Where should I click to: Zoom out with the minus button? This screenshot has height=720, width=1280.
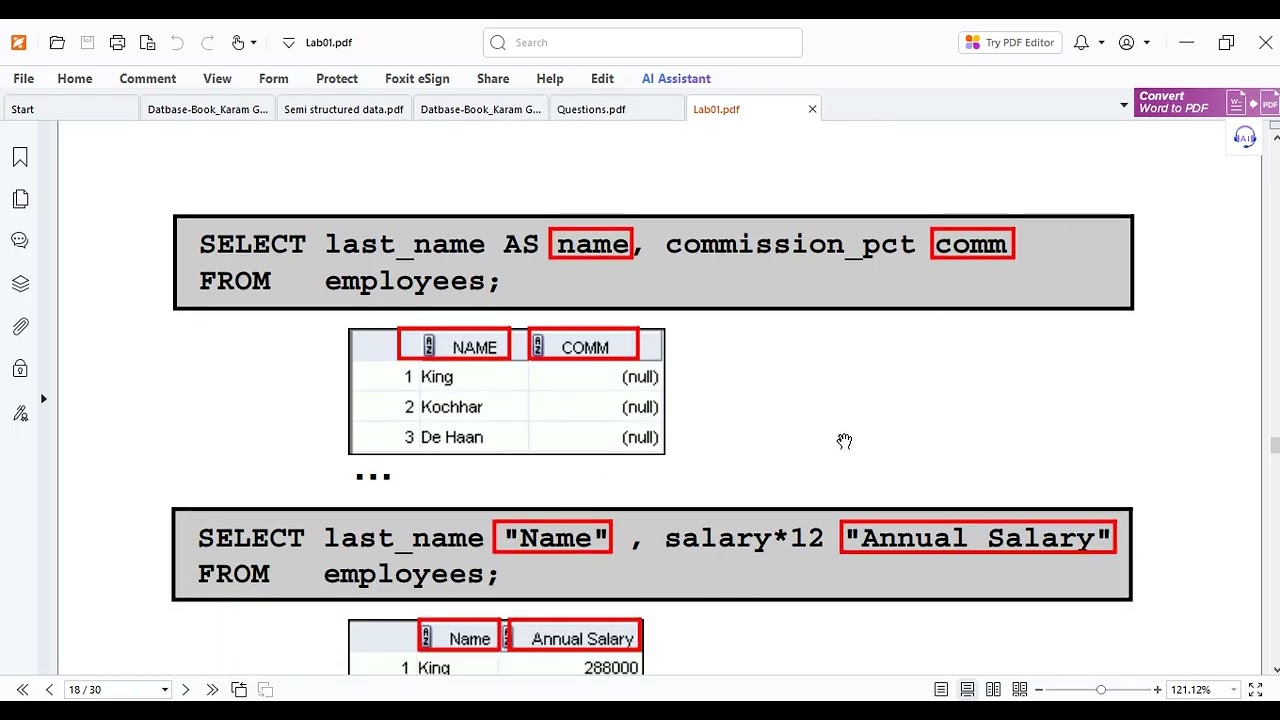click(x=1039, y=690)
